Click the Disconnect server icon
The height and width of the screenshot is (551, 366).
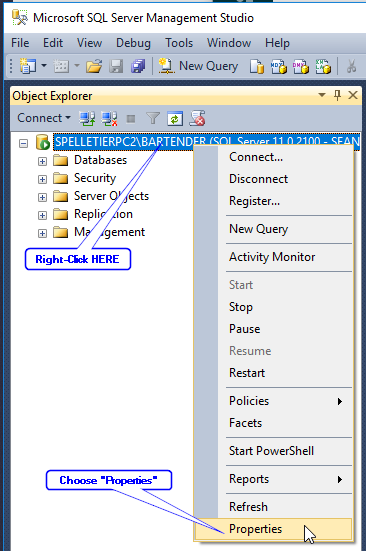tap(109, 118)
